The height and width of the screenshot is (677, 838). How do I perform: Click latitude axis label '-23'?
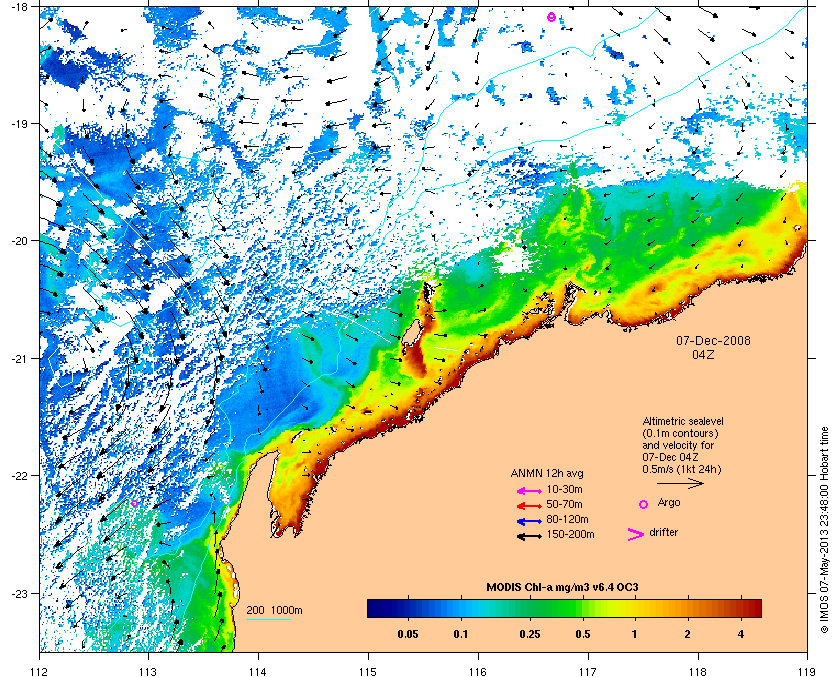[18, 593]
